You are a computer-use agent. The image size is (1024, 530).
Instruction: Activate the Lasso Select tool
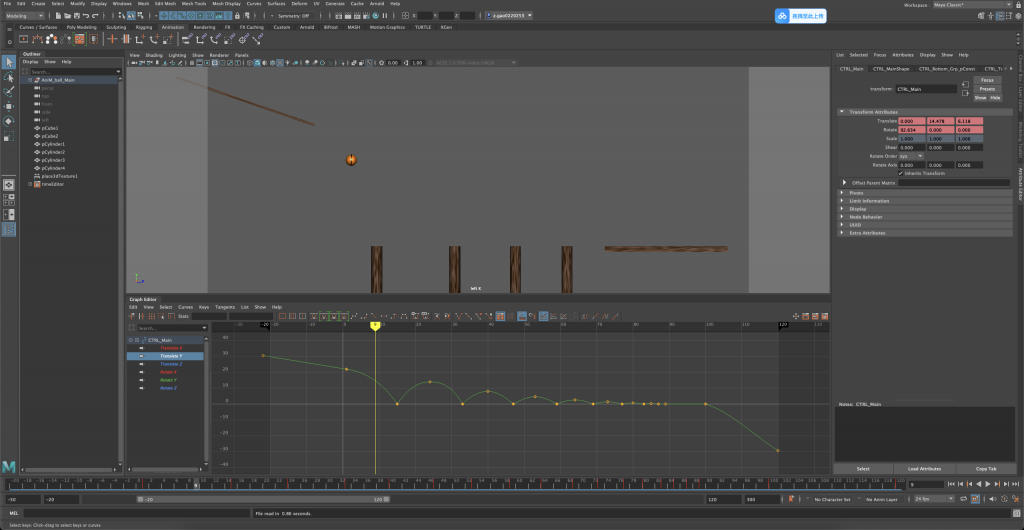point(8,77)
